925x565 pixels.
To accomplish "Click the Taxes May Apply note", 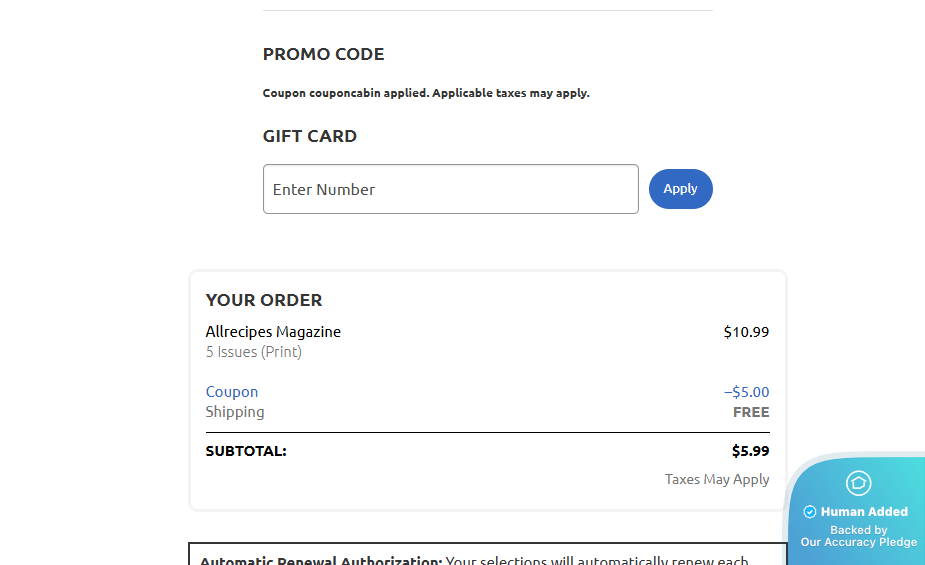I will coord(717,479).
